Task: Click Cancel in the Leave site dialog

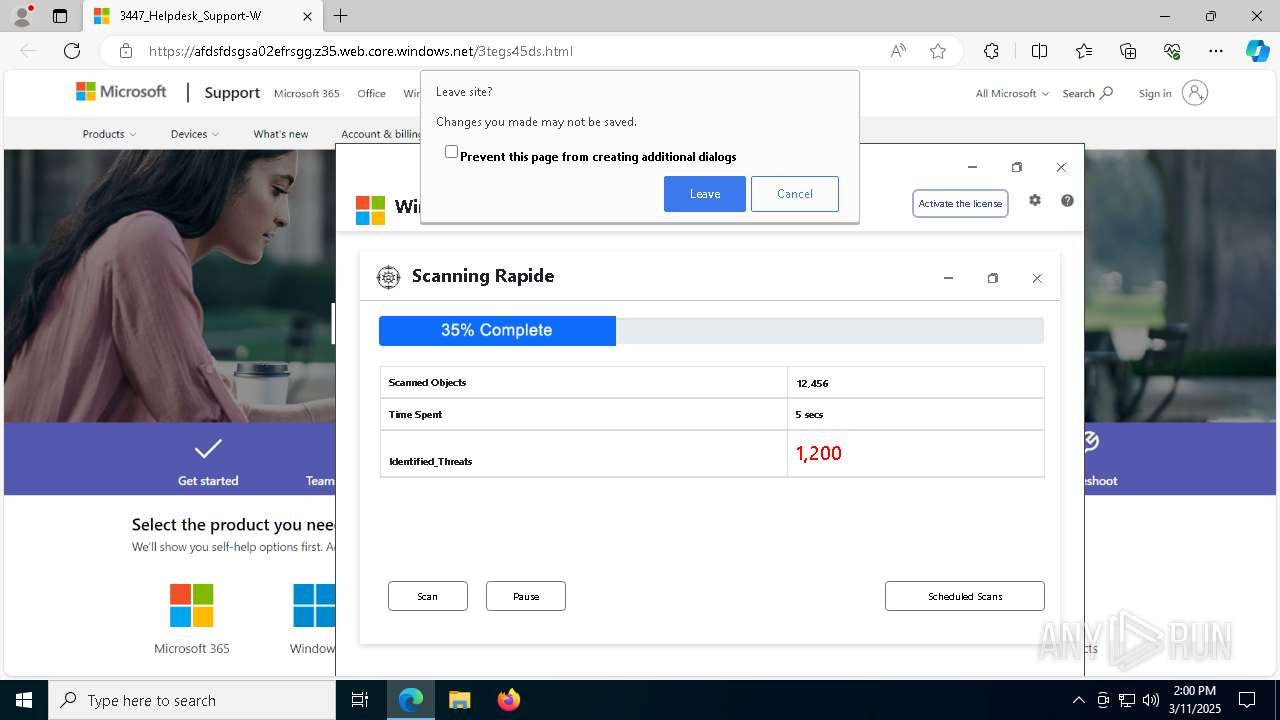Action: click(x=795, y=194)
